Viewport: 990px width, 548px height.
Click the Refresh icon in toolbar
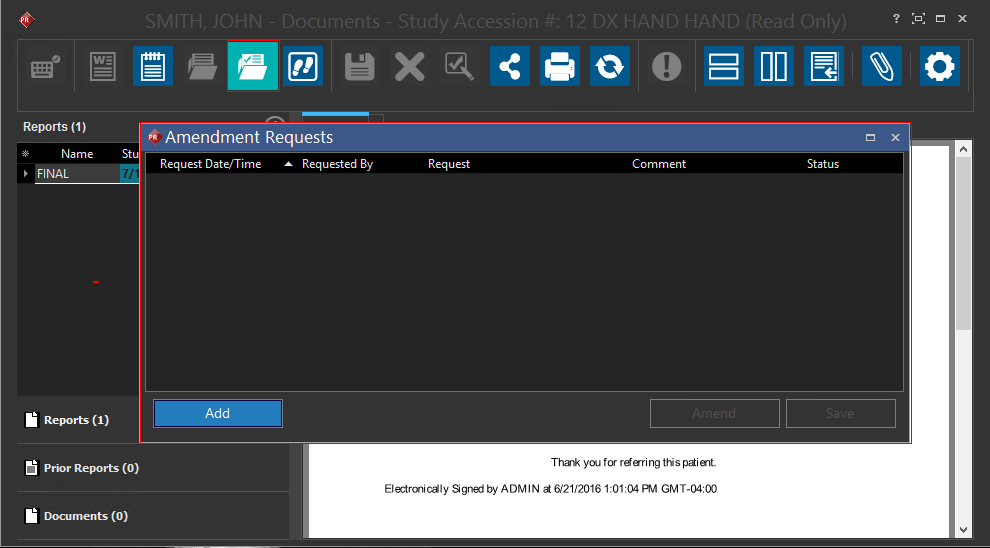(609, 67)
